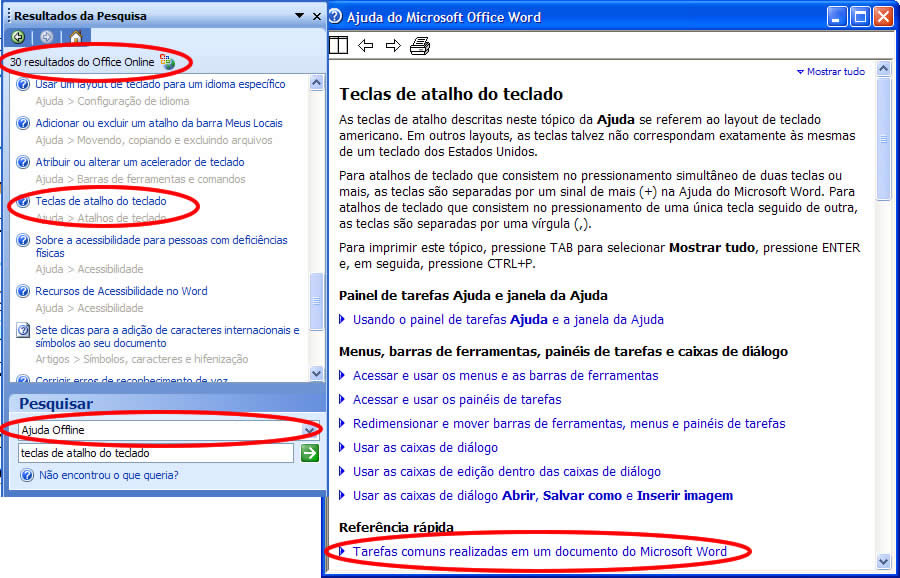Click the 'Pesquisar' section title
900x578 pixels.
click(x=56, y=404)
